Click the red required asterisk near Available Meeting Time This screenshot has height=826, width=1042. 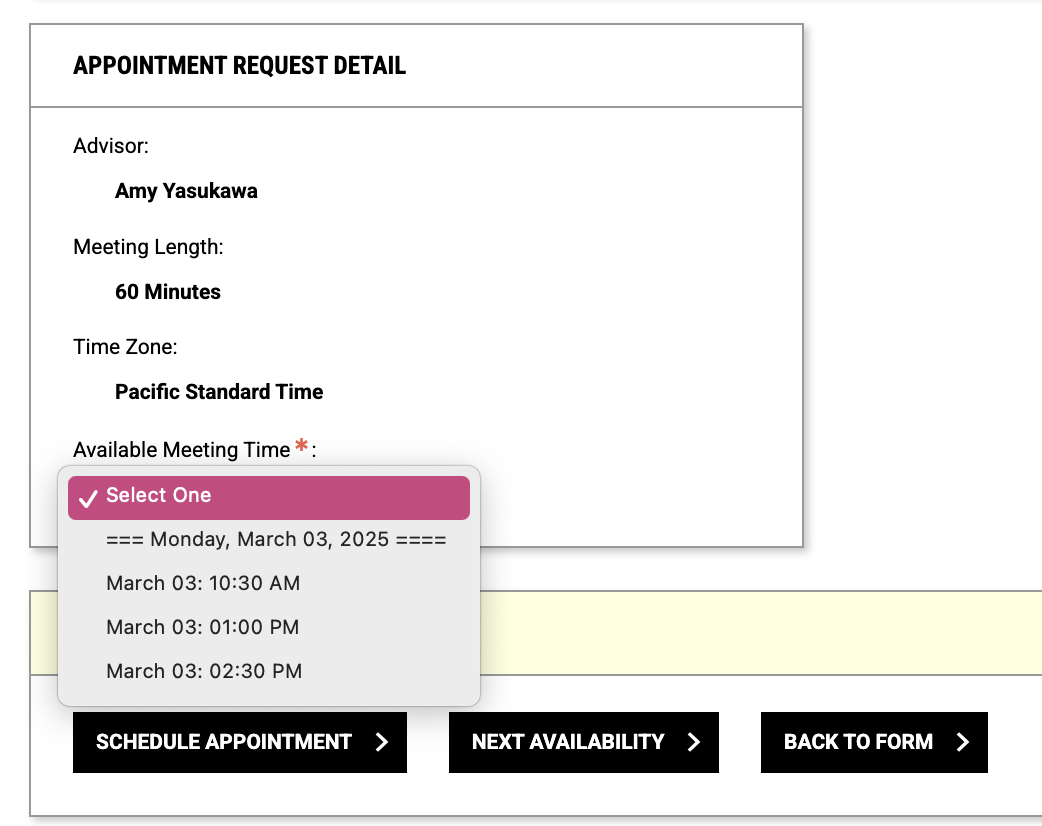[301, 449]
